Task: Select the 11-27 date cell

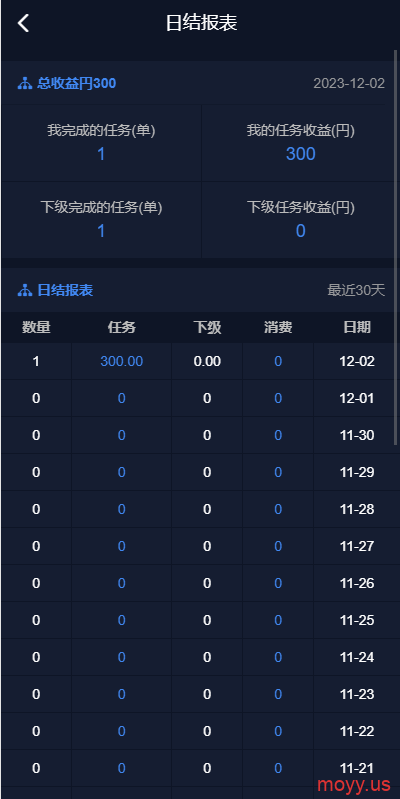Action: (x=357, y=546)
